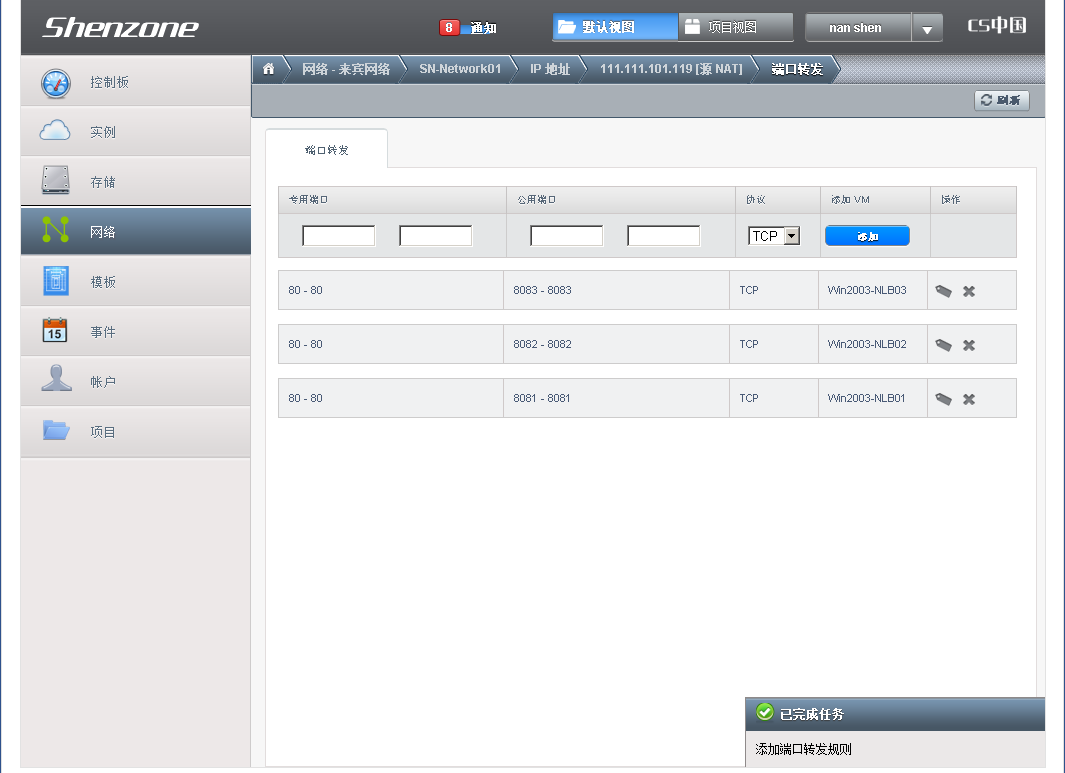The width and height of the screenshot is (1065, 773).
Task: Open the nan shen user dropdown arrow
Action: click(927, 29)
